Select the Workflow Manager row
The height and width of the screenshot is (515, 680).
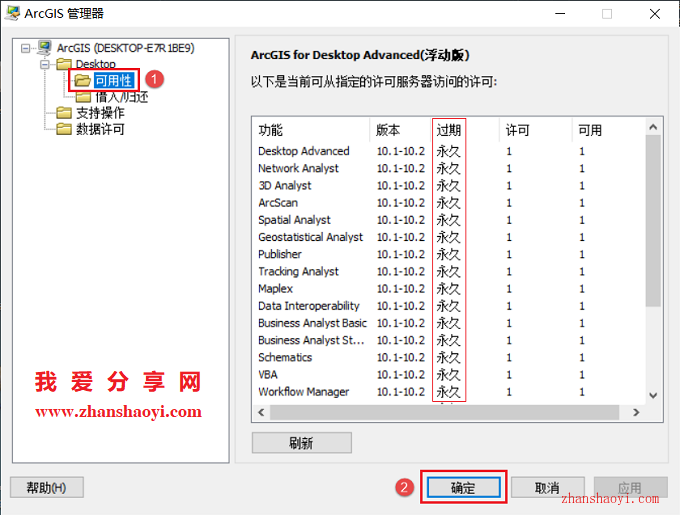(449, 392)
